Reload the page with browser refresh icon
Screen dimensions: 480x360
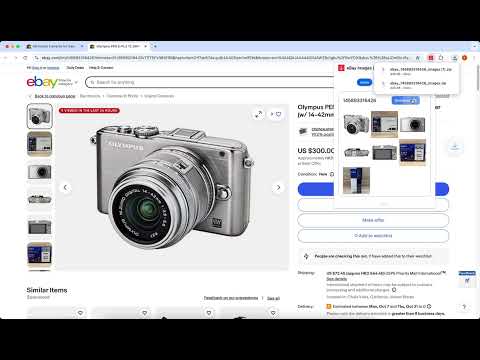(25, 58)
